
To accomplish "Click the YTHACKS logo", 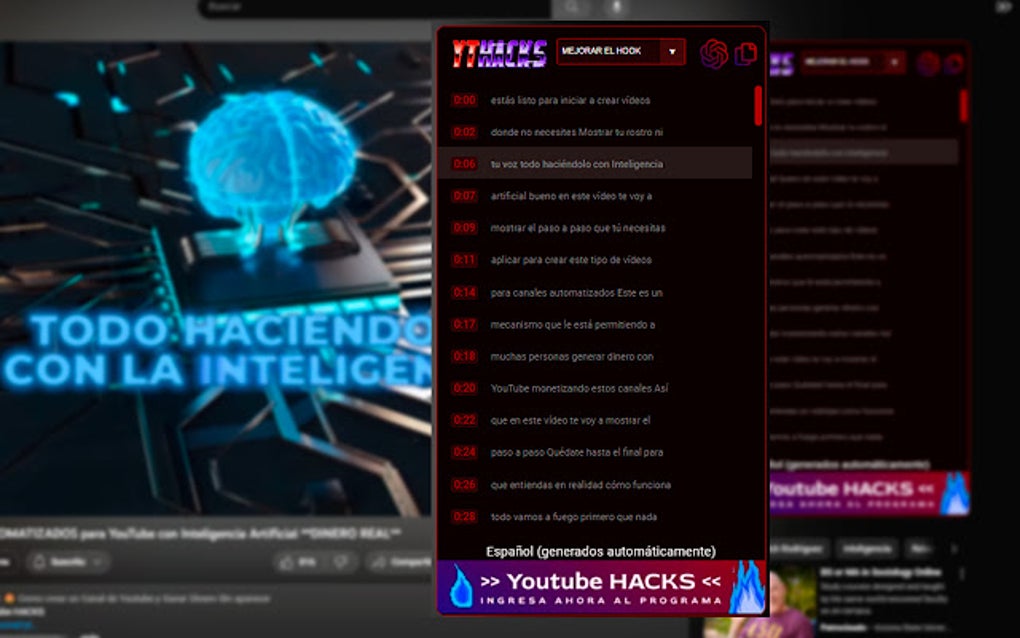I will [499, 53].
